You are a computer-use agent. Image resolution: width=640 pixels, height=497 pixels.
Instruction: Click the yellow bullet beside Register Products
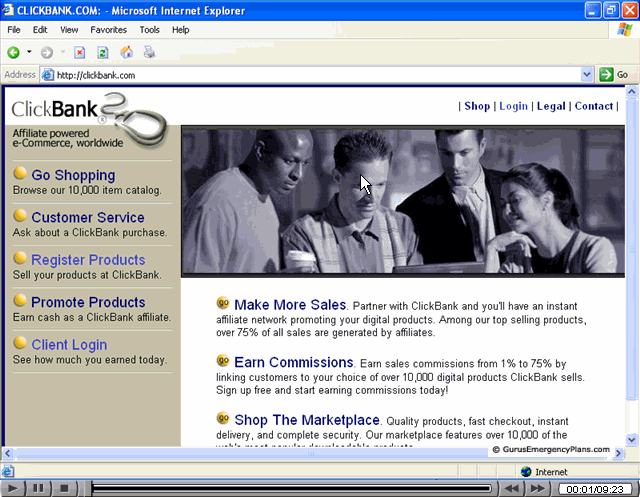click(20, 258)
